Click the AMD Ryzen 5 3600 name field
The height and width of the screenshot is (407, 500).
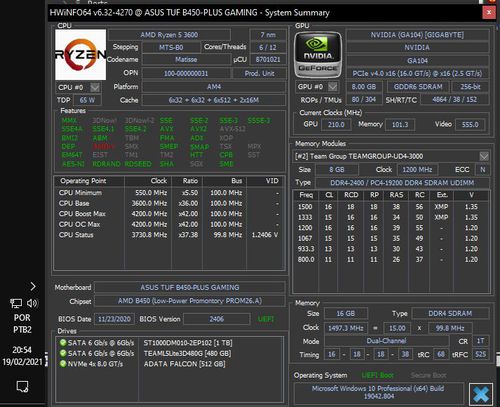169,35
